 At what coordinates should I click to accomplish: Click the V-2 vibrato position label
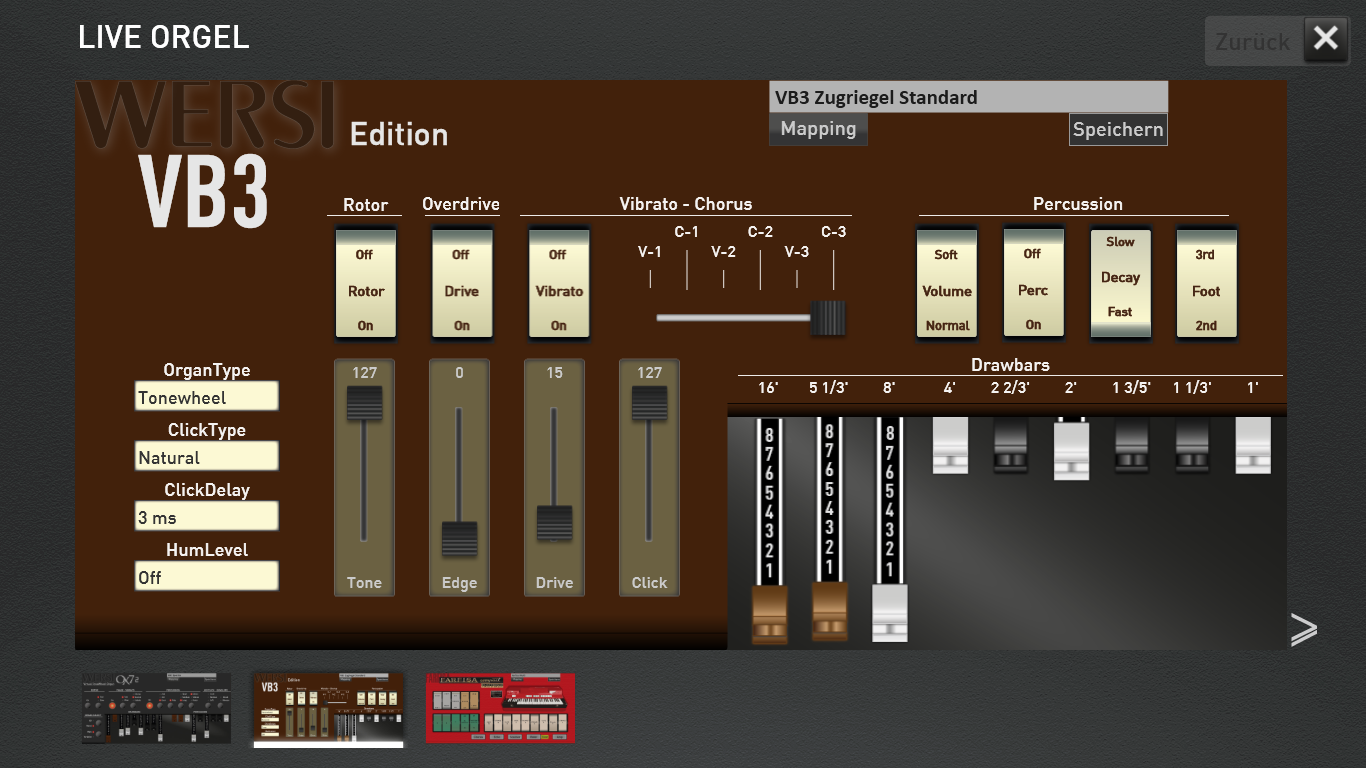click(724, 252)
